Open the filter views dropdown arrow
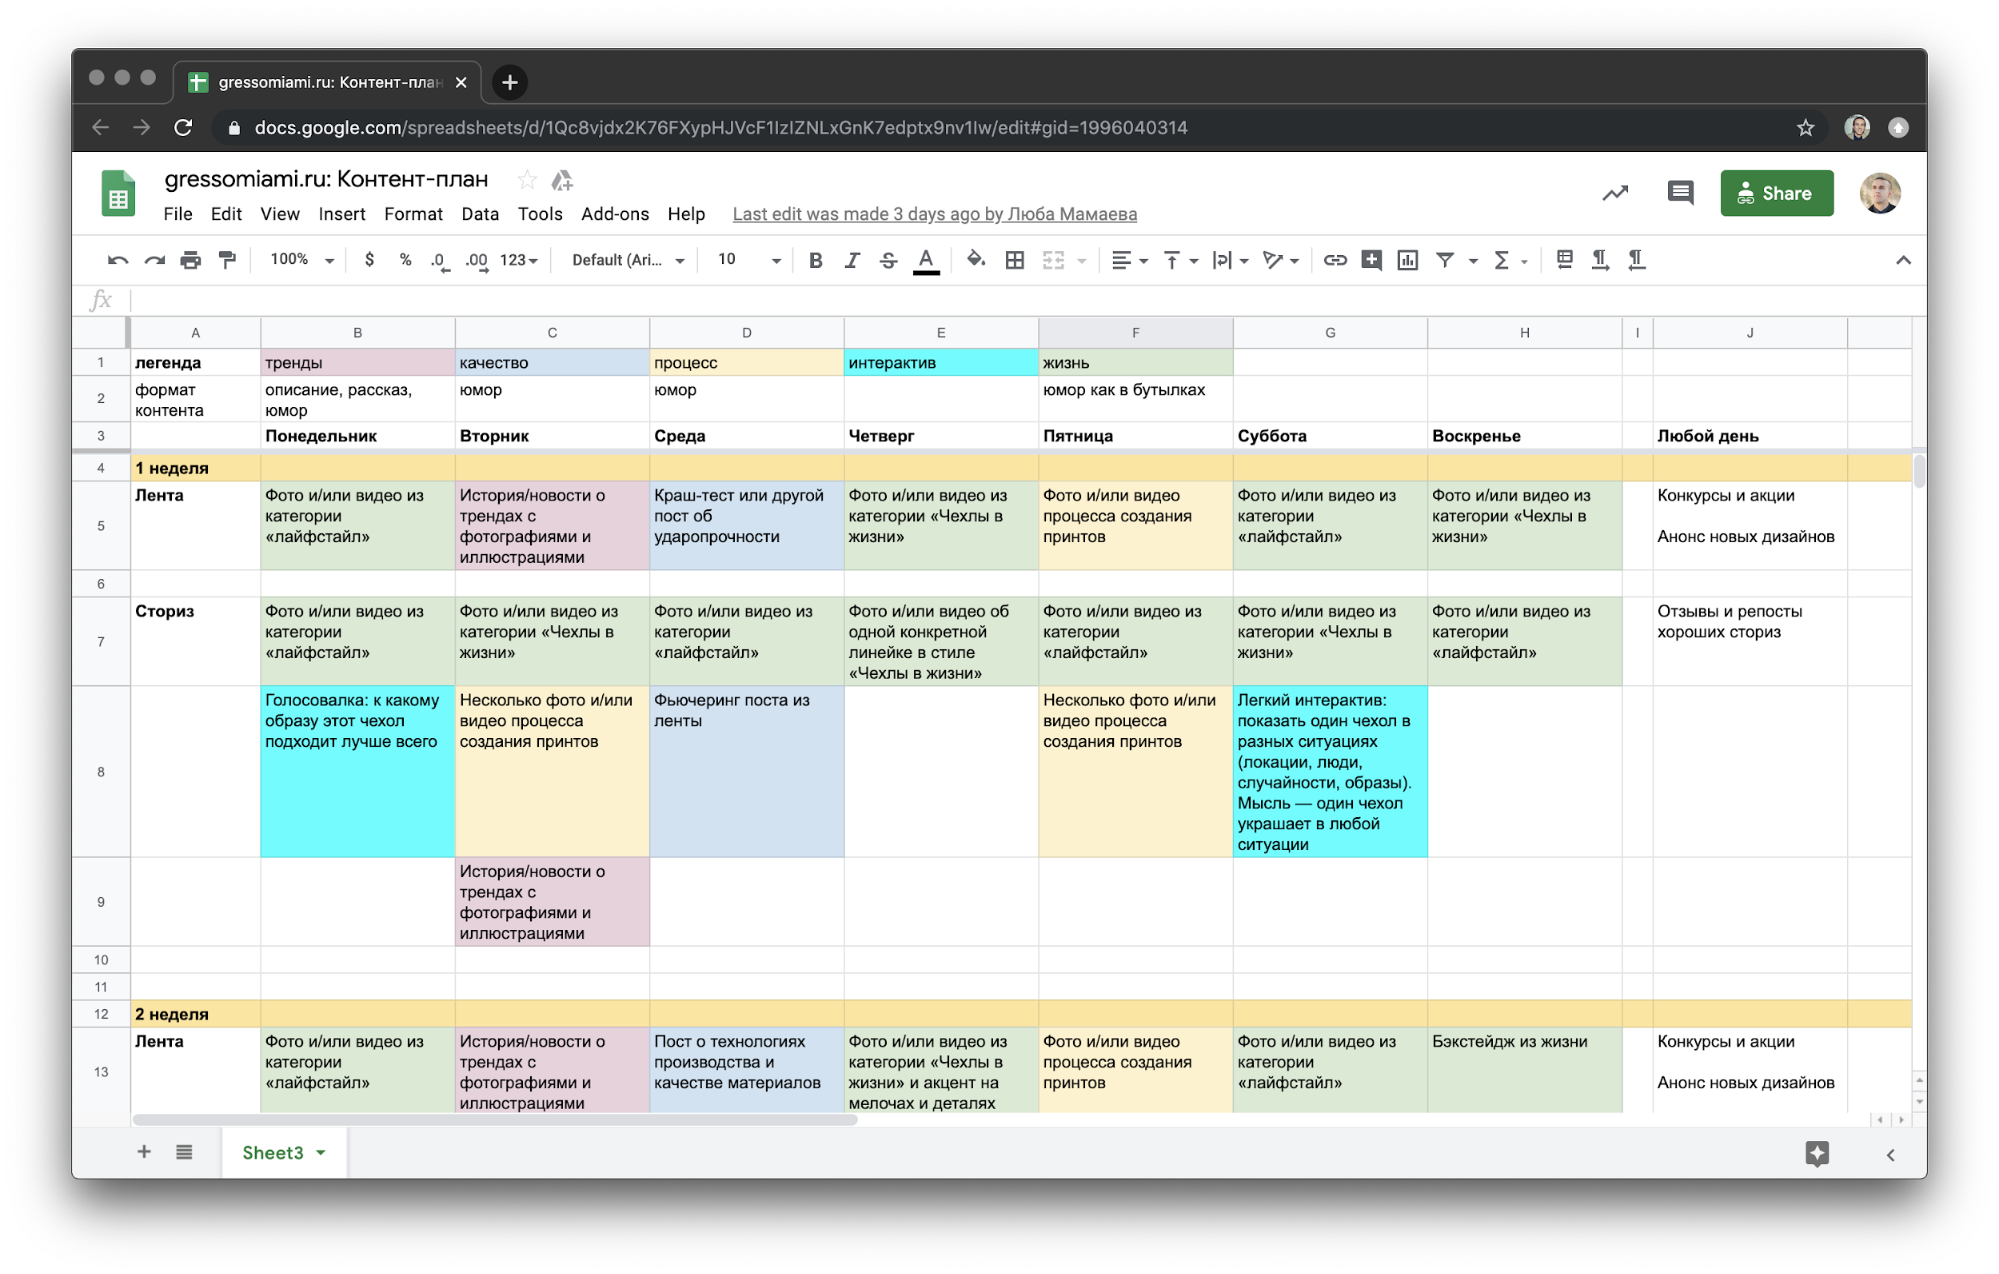This screenshot has width=1999, height=1274. point(1473,261)
